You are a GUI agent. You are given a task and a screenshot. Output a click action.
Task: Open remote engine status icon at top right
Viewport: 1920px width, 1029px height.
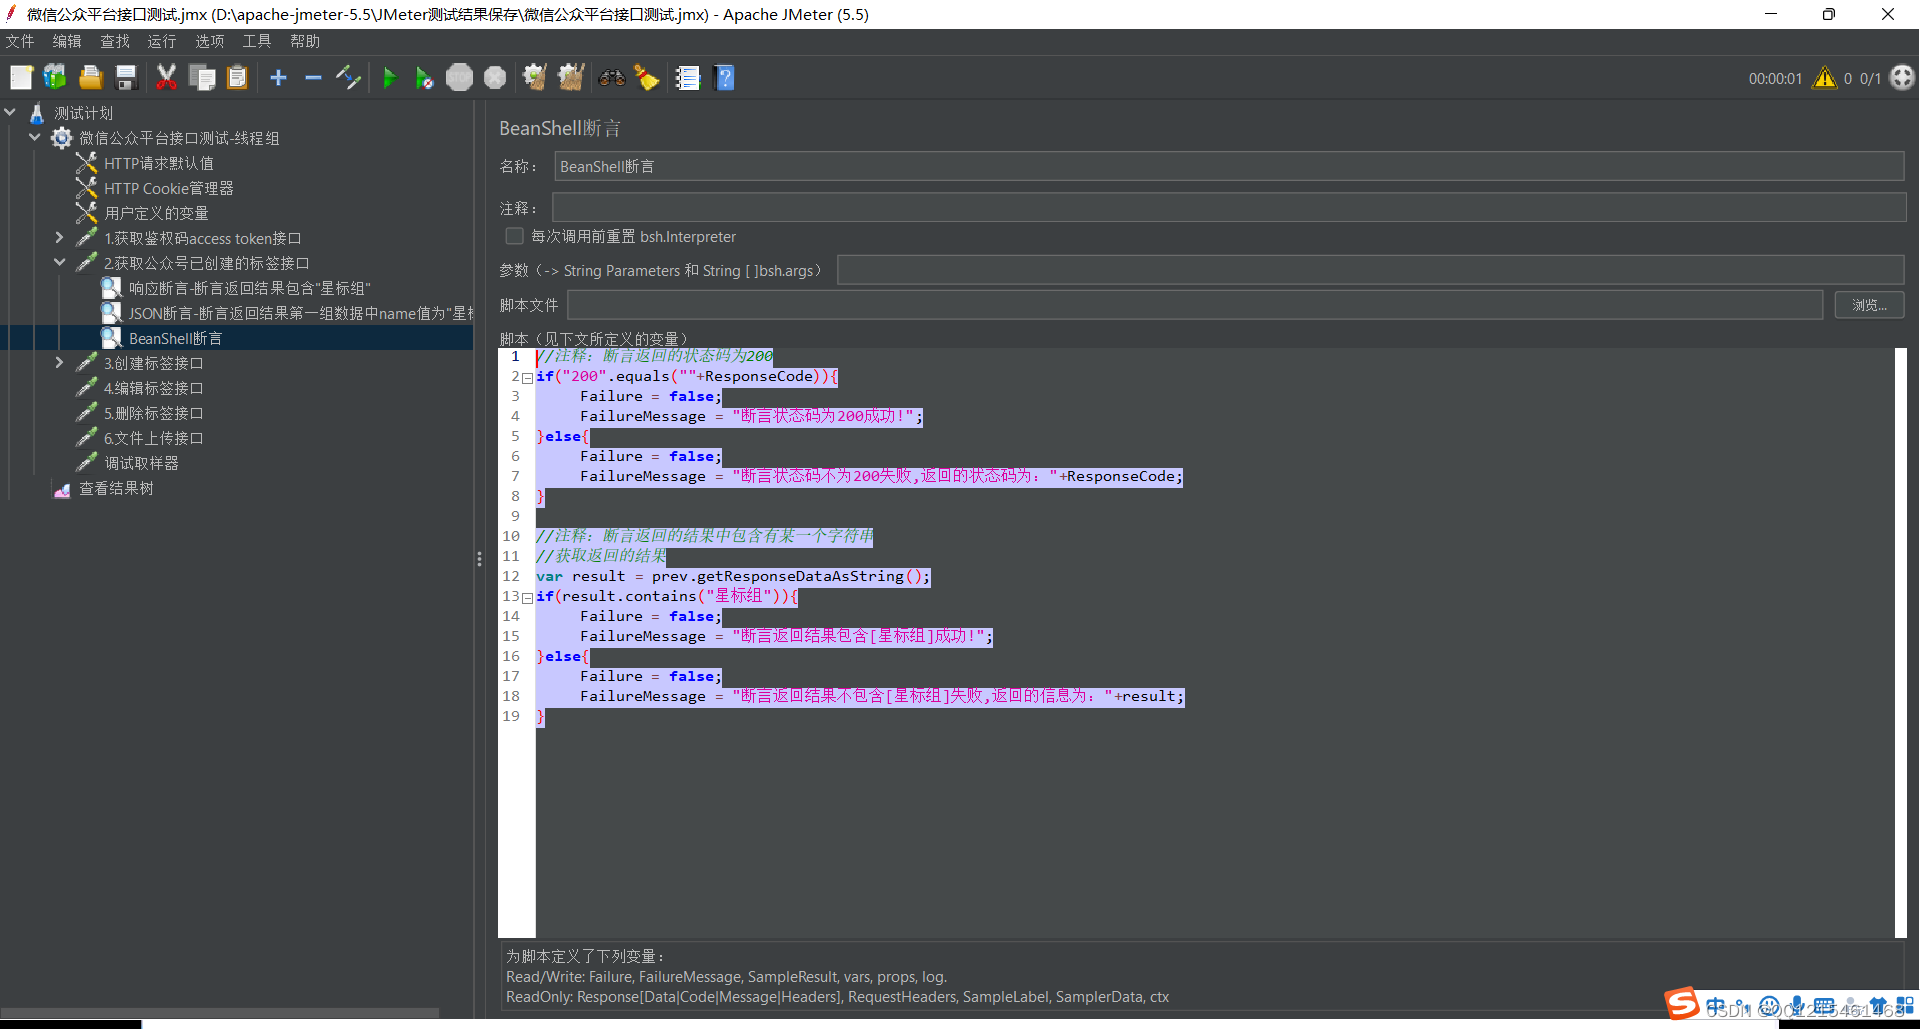pos(1902,78)
